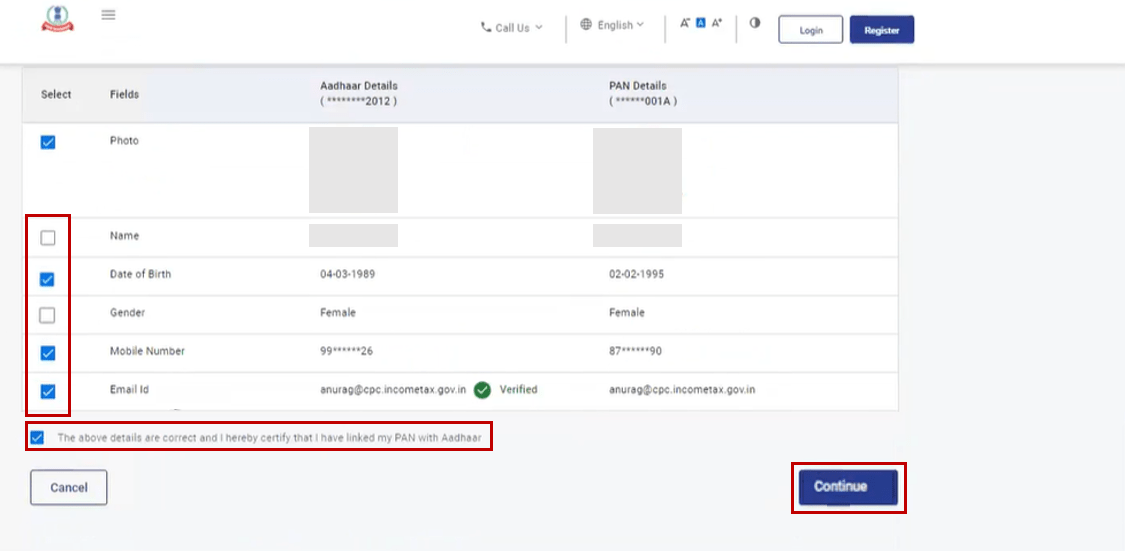Toggle the PAN-Aadhaar certification checkbox
The image size is (1125, 551).
tap(38, 438)
